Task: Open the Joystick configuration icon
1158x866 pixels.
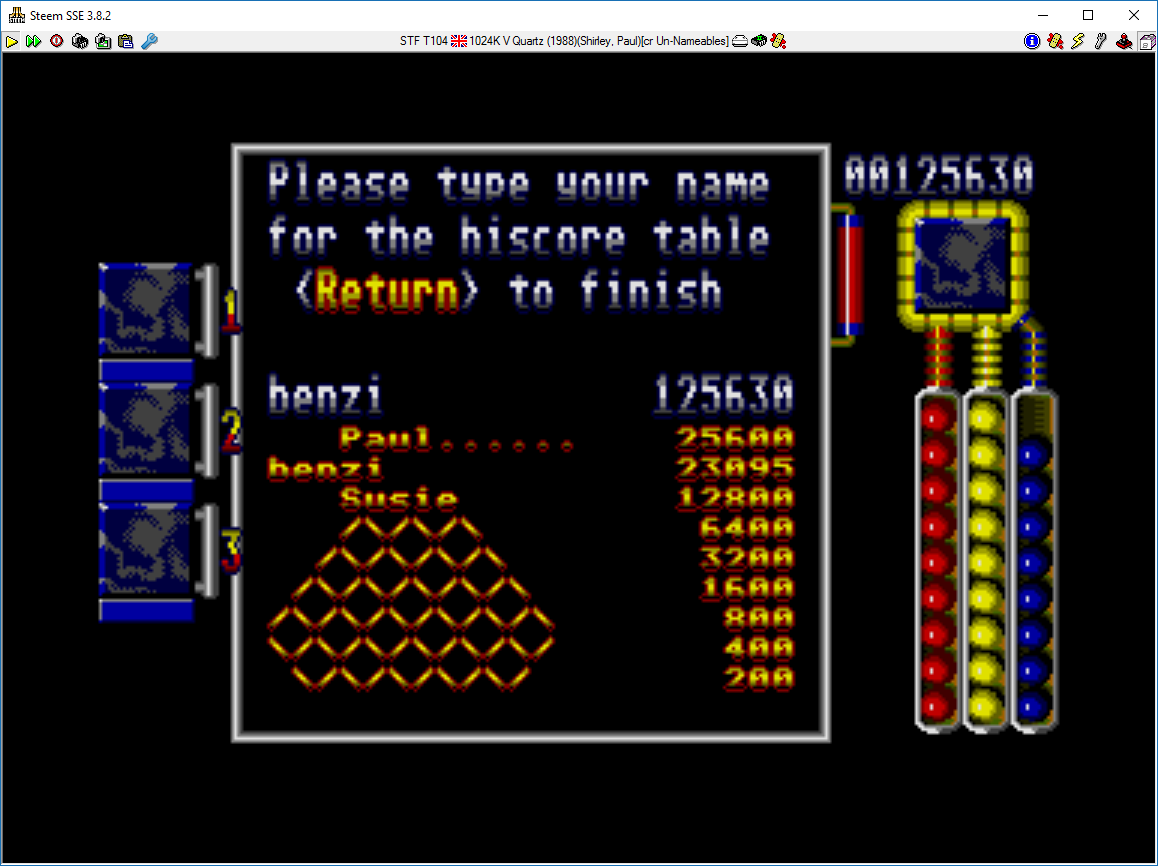Action: [x=1124, y=41]
